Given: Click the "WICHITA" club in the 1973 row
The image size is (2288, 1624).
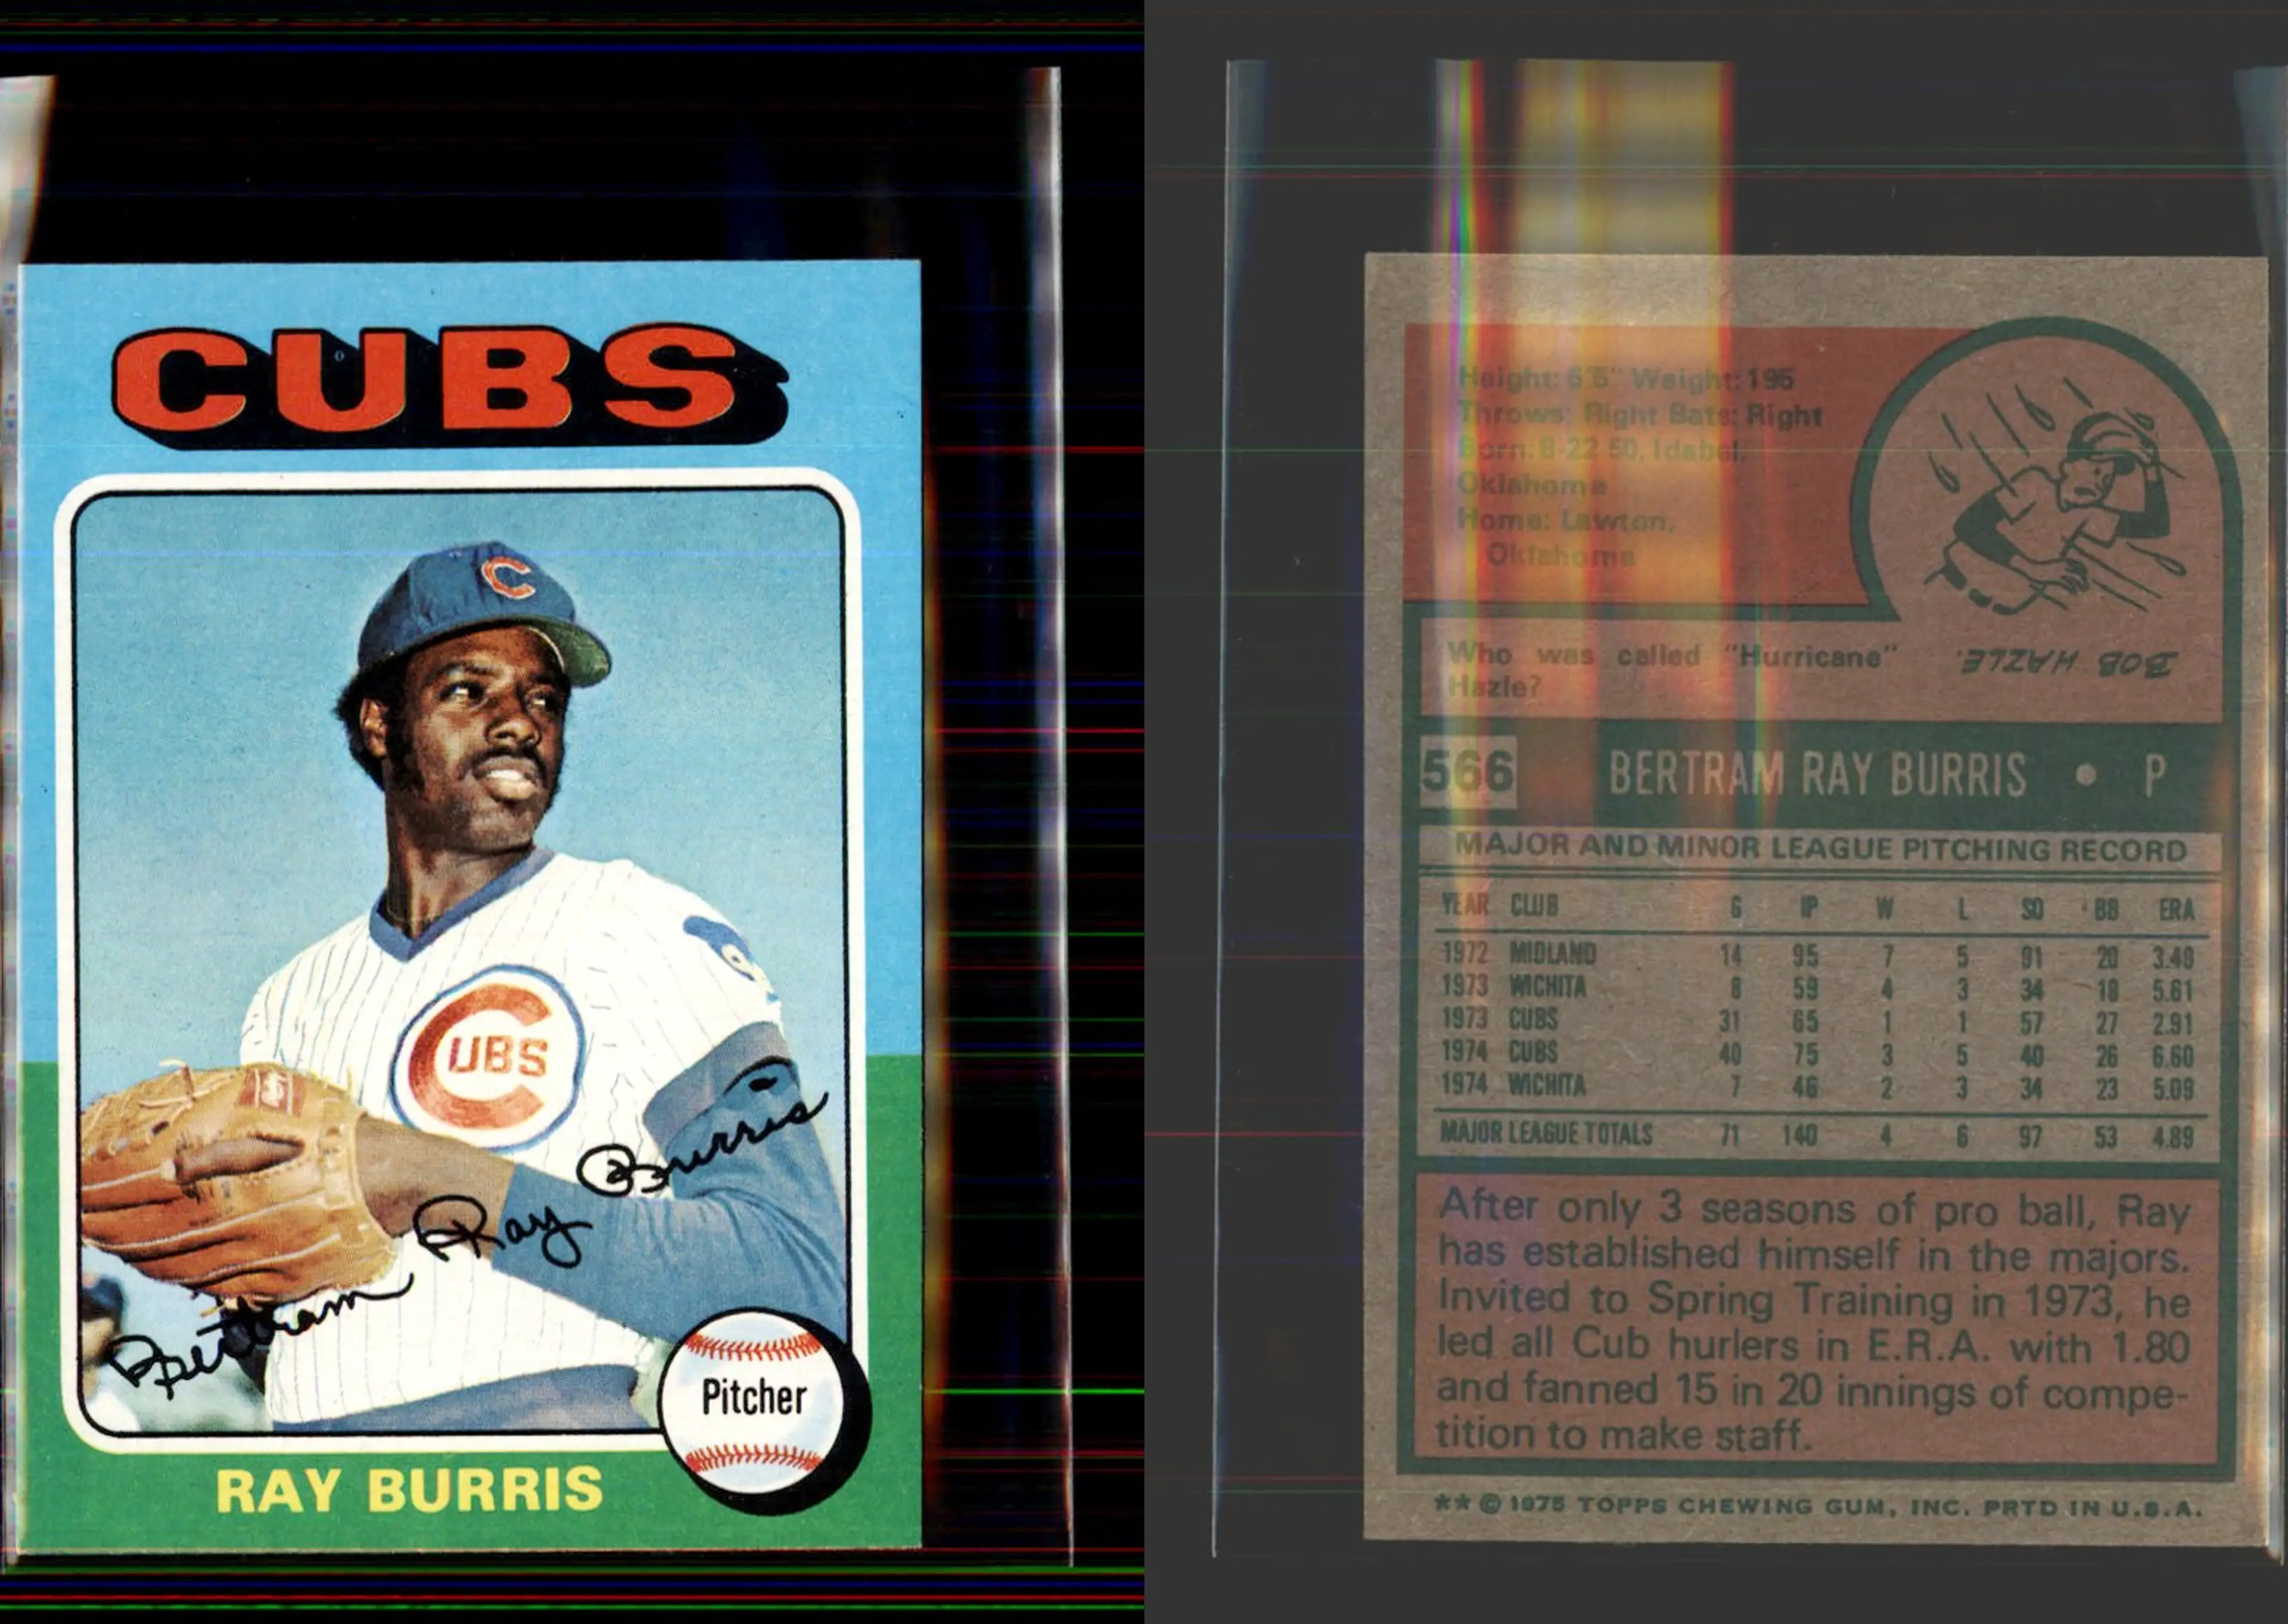Looking at the screenshot, I should coord(1547,987).
